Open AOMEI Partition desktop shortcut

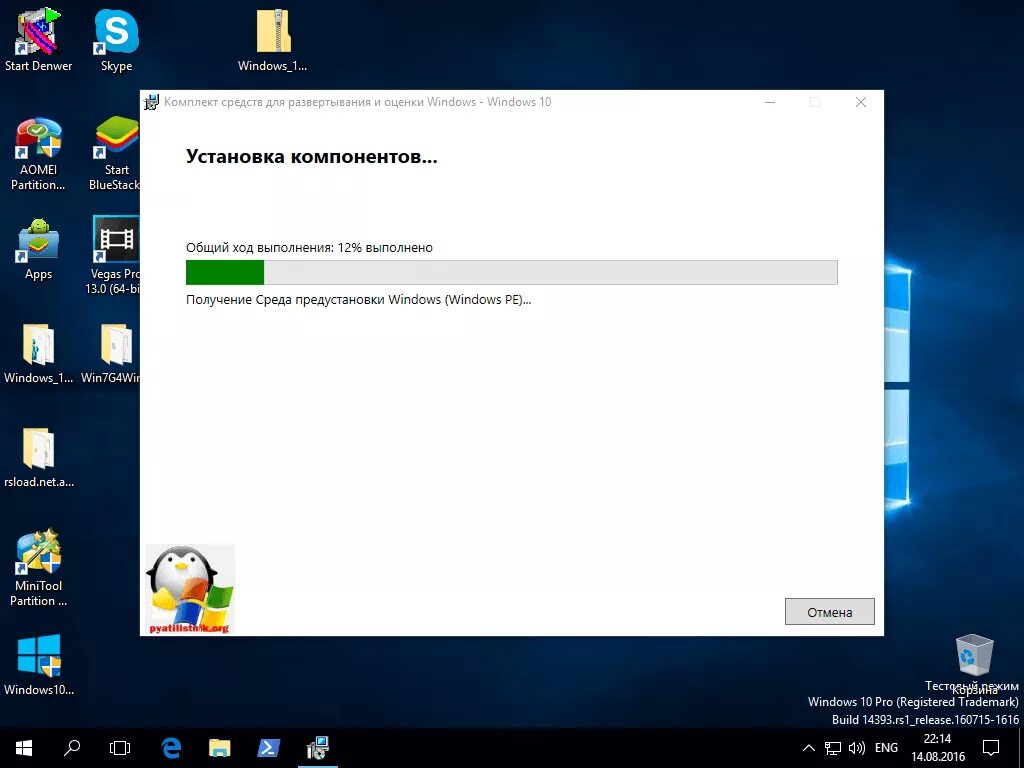pos(38,154)
